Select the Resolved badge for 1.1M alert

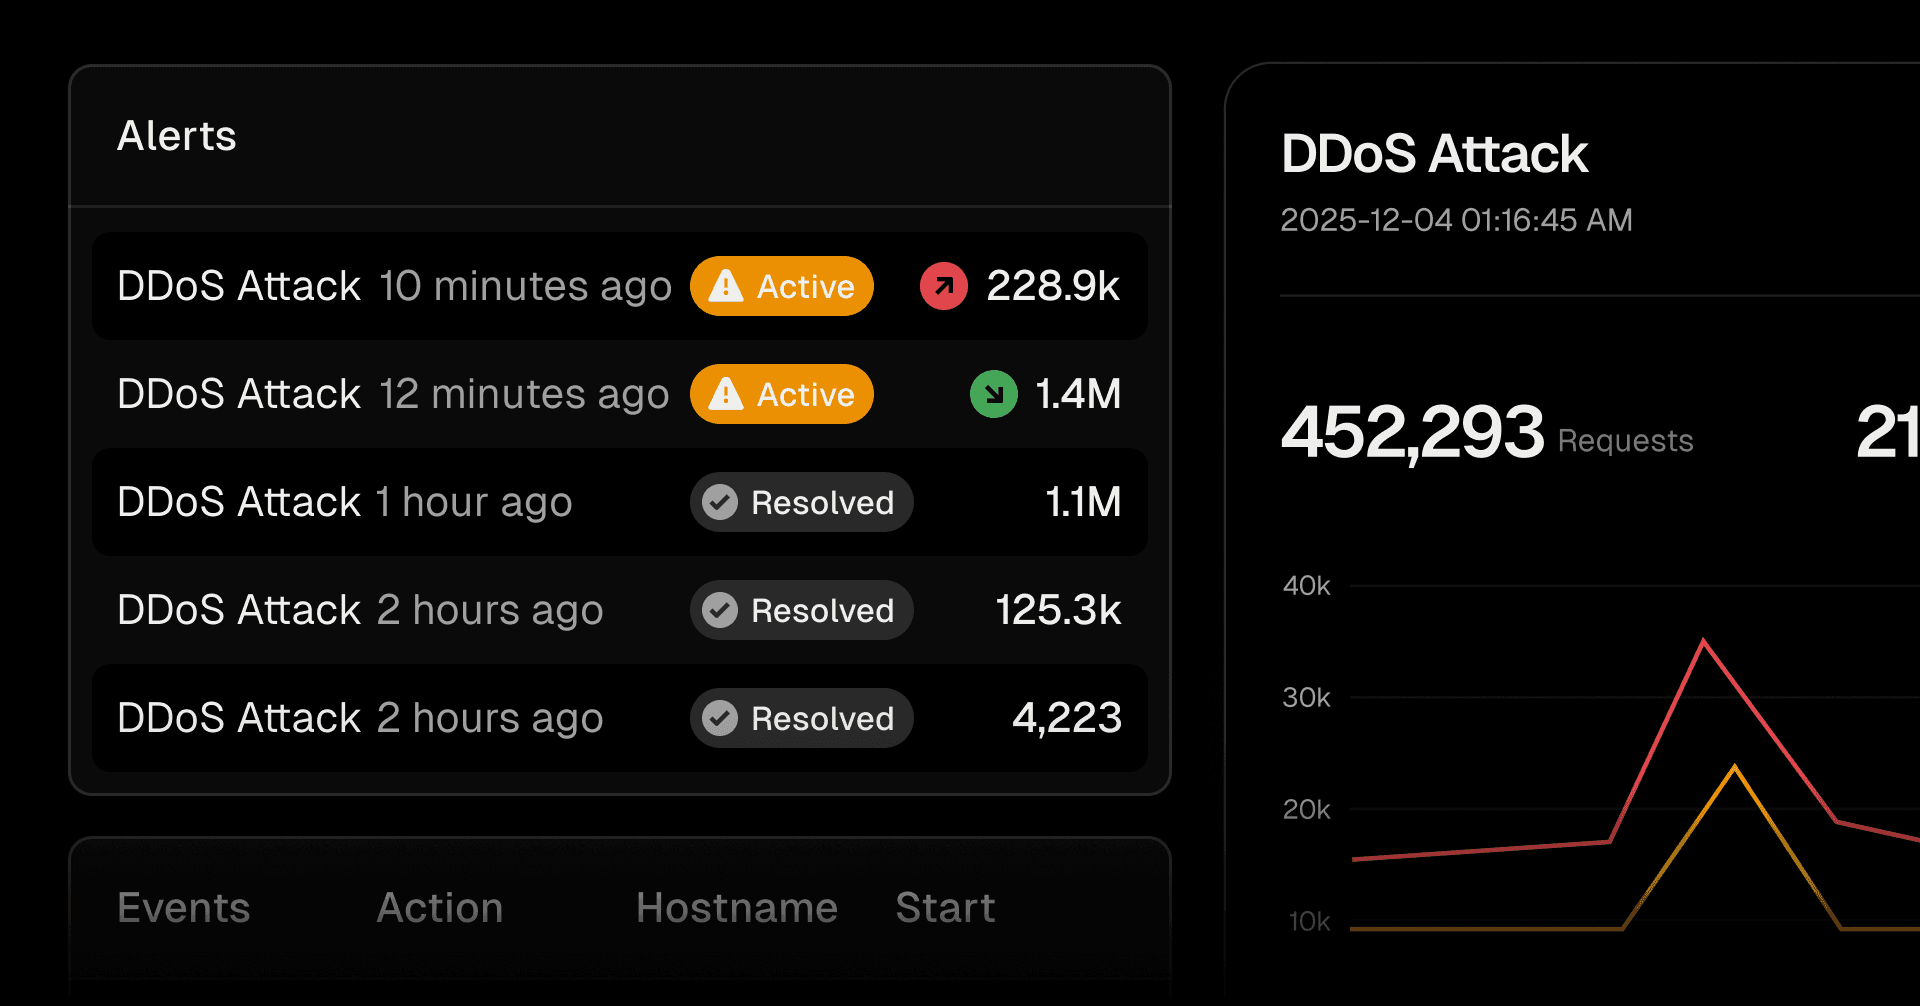coord(801,502)
